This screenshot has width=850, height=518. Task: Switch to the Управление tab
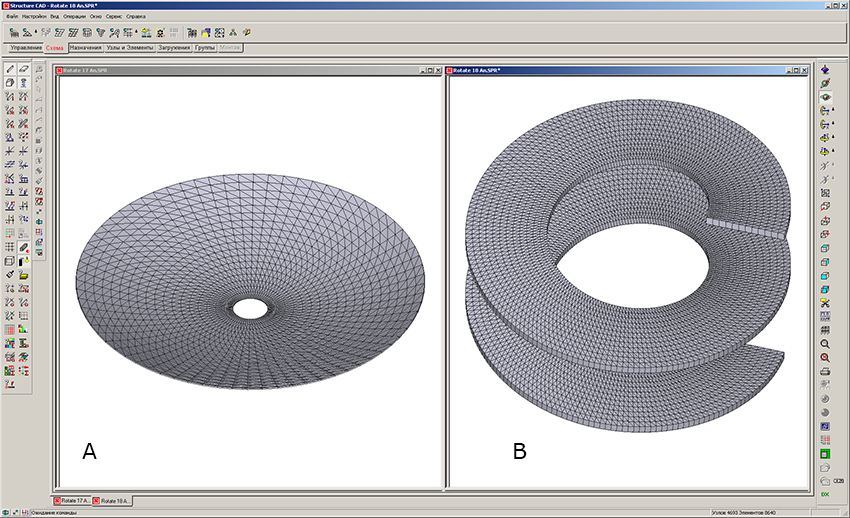[26, 48]
